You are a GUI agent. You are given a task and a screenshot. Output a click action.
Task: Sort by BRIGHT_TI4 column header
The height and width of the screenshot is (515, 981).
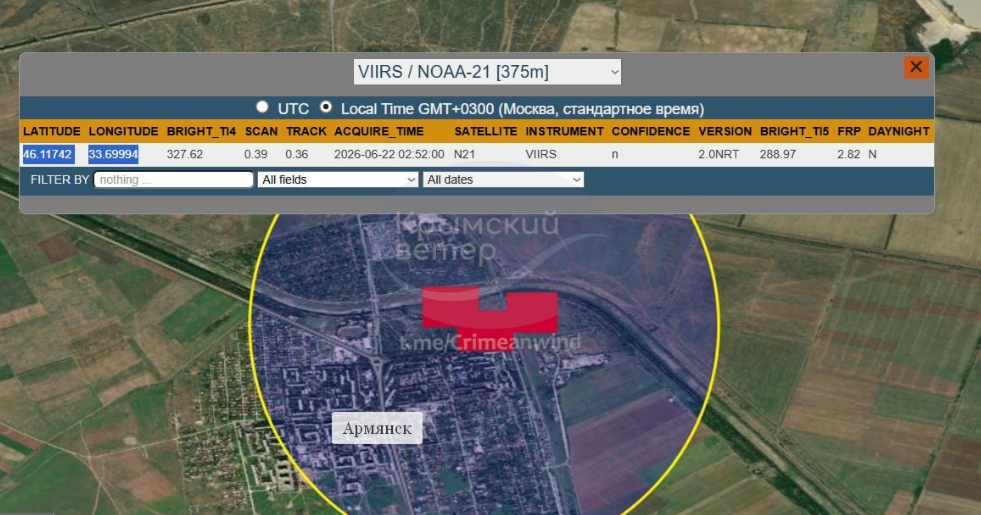201,131
